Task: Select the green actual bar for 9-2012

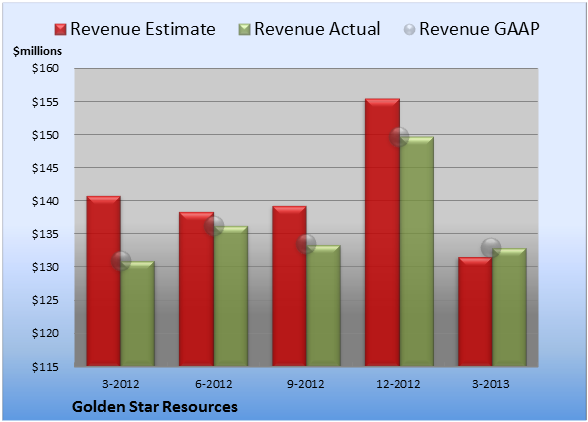Action: [x=323, y=306]
